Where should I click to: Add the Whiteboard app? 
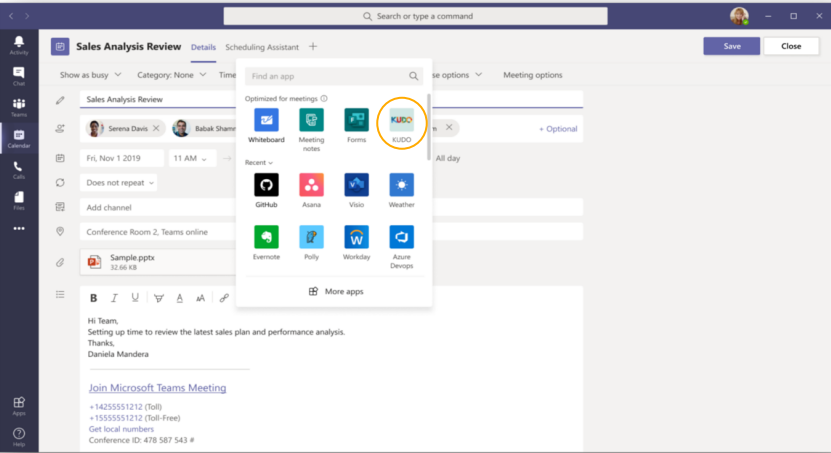click(266, 126)
